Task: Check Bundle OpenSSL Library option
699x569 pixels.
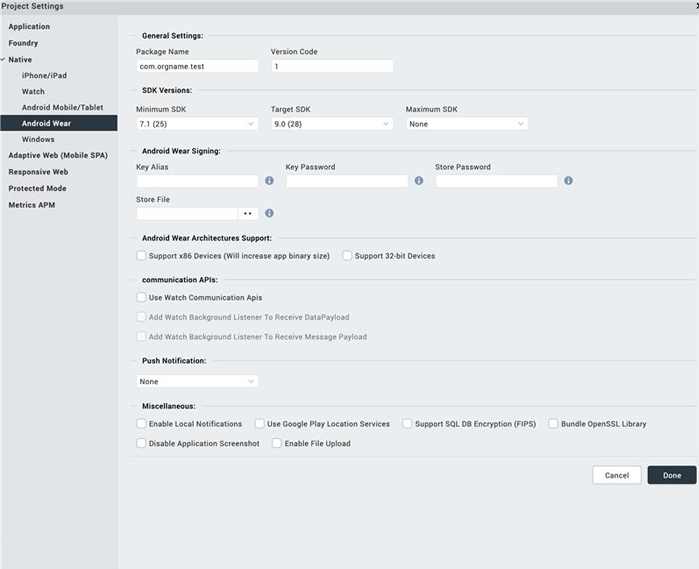Action: [x=553, y=424]
